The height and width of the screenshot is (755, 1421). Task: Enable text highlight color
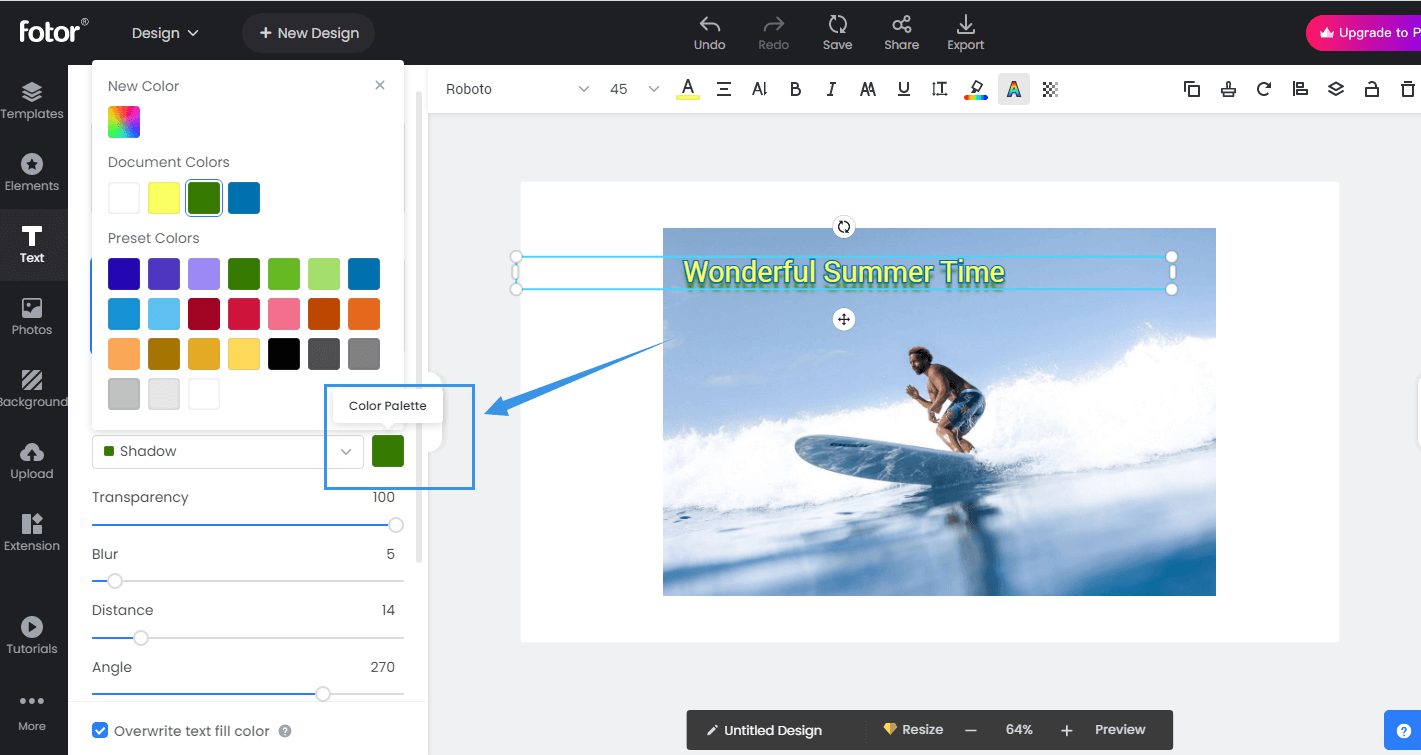click(975, 89)
